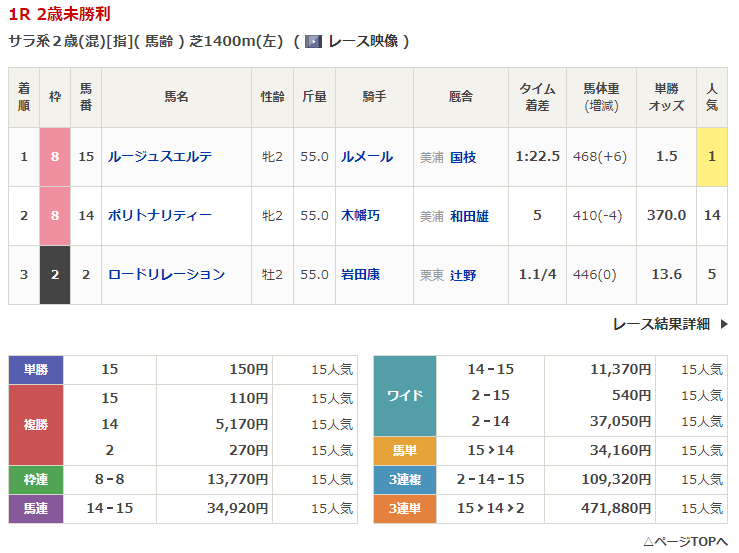Click the arrow beside レース結果詳細

coord(724,324)
